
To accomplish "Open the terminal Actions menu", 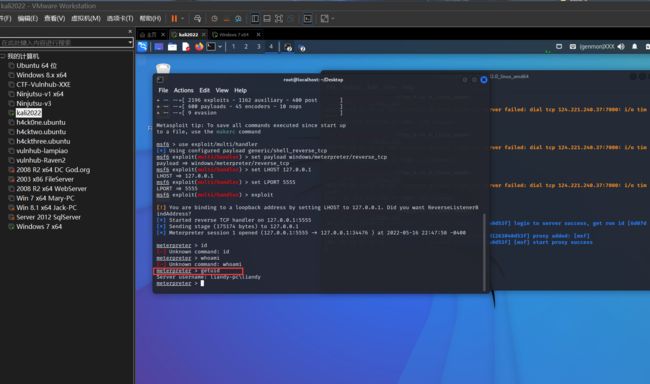I will point(183,90).
